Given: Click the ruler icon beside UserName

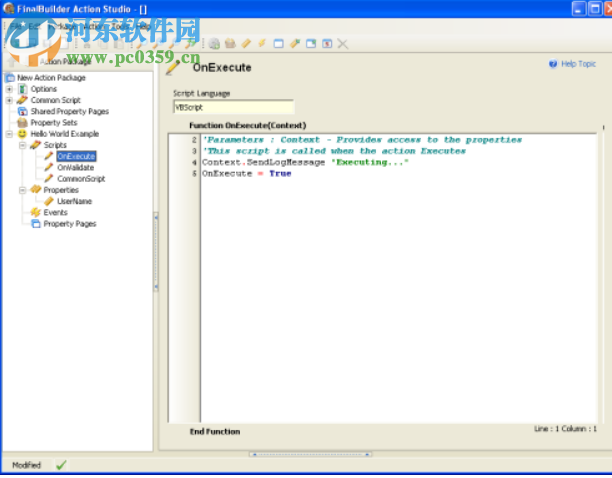Looking at the screenshot, I should (48, 201).
